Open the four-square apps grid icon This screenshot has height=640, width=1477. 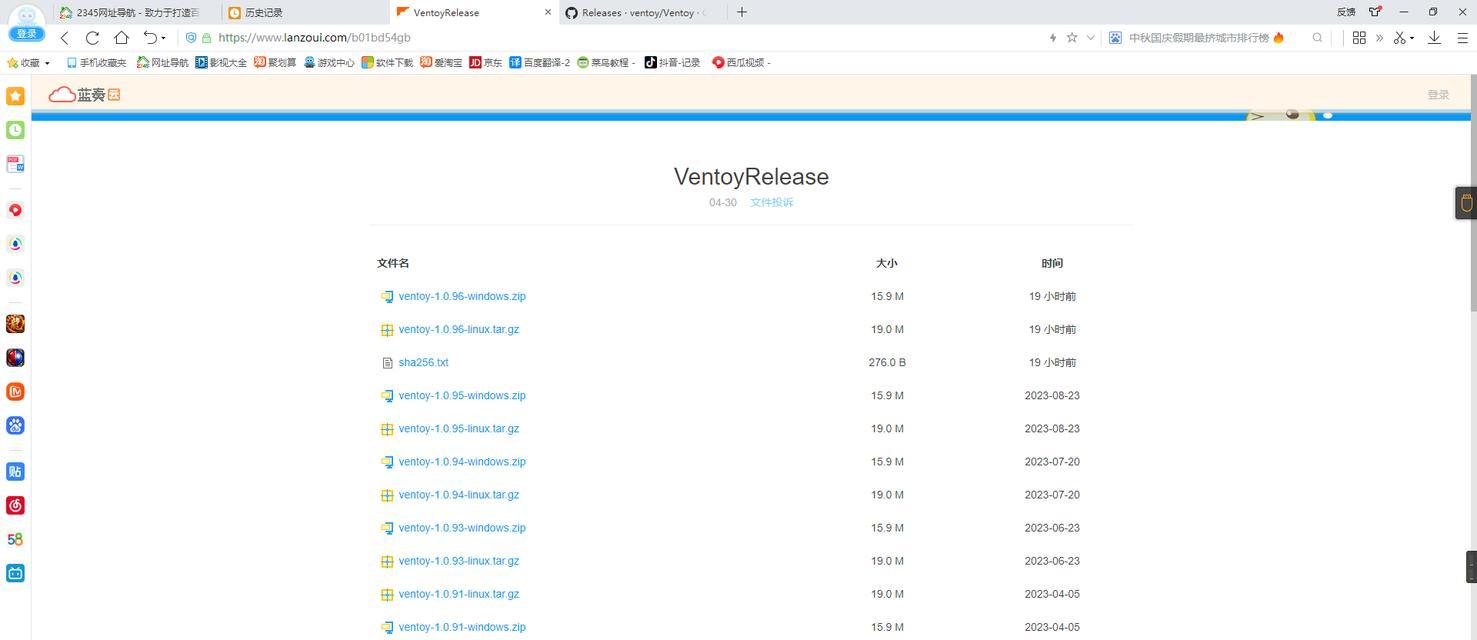click(1359, 38)
